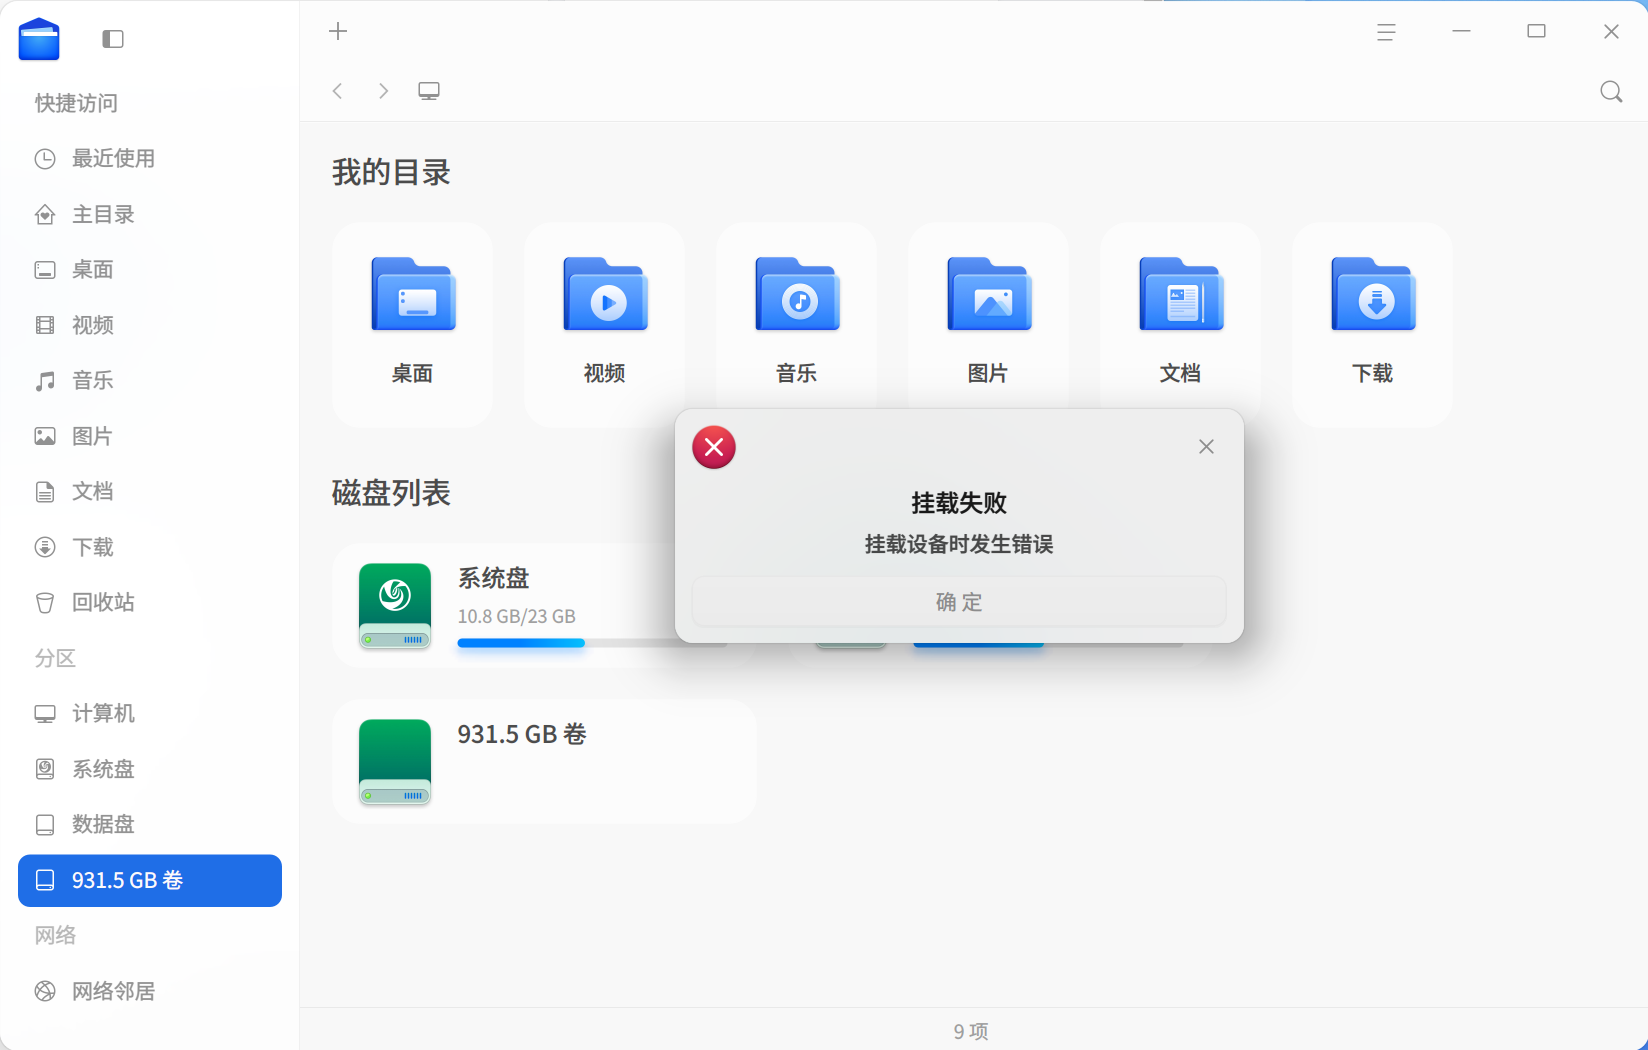Select 桌面 in the sidebar
Image resolution: width=1648 pixels, height=1050 pixels.
pyautogui.click(x=150, y=269)
